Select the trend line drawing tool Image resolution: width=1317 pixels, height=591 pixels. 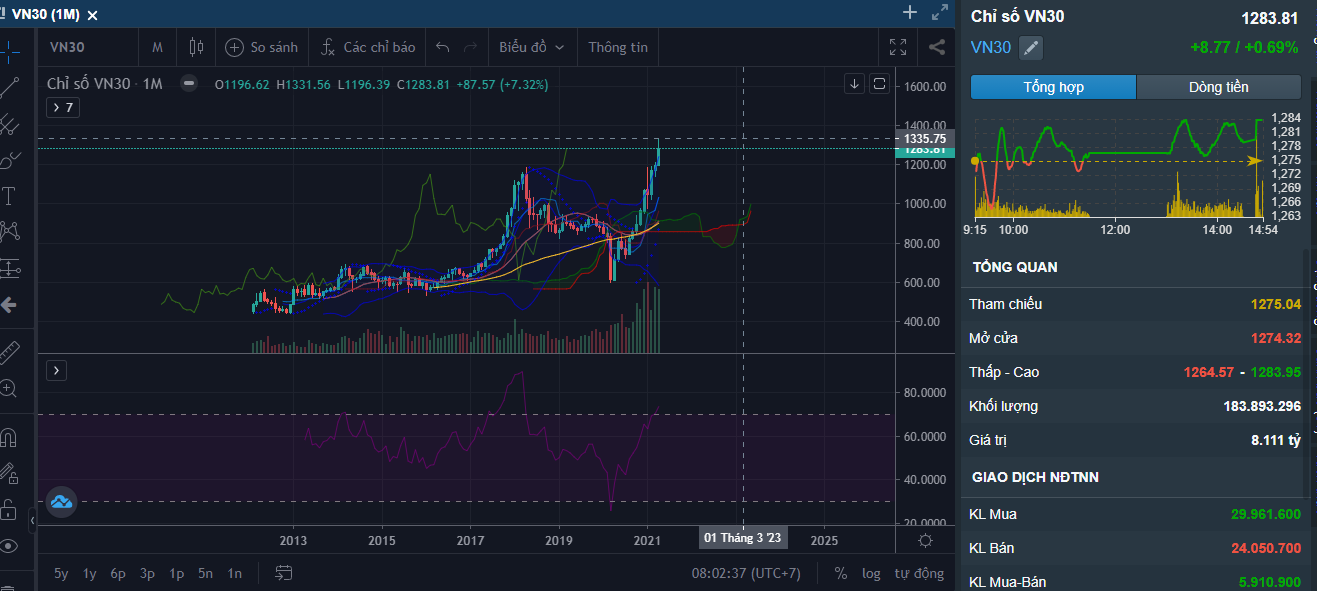(10, 87)
